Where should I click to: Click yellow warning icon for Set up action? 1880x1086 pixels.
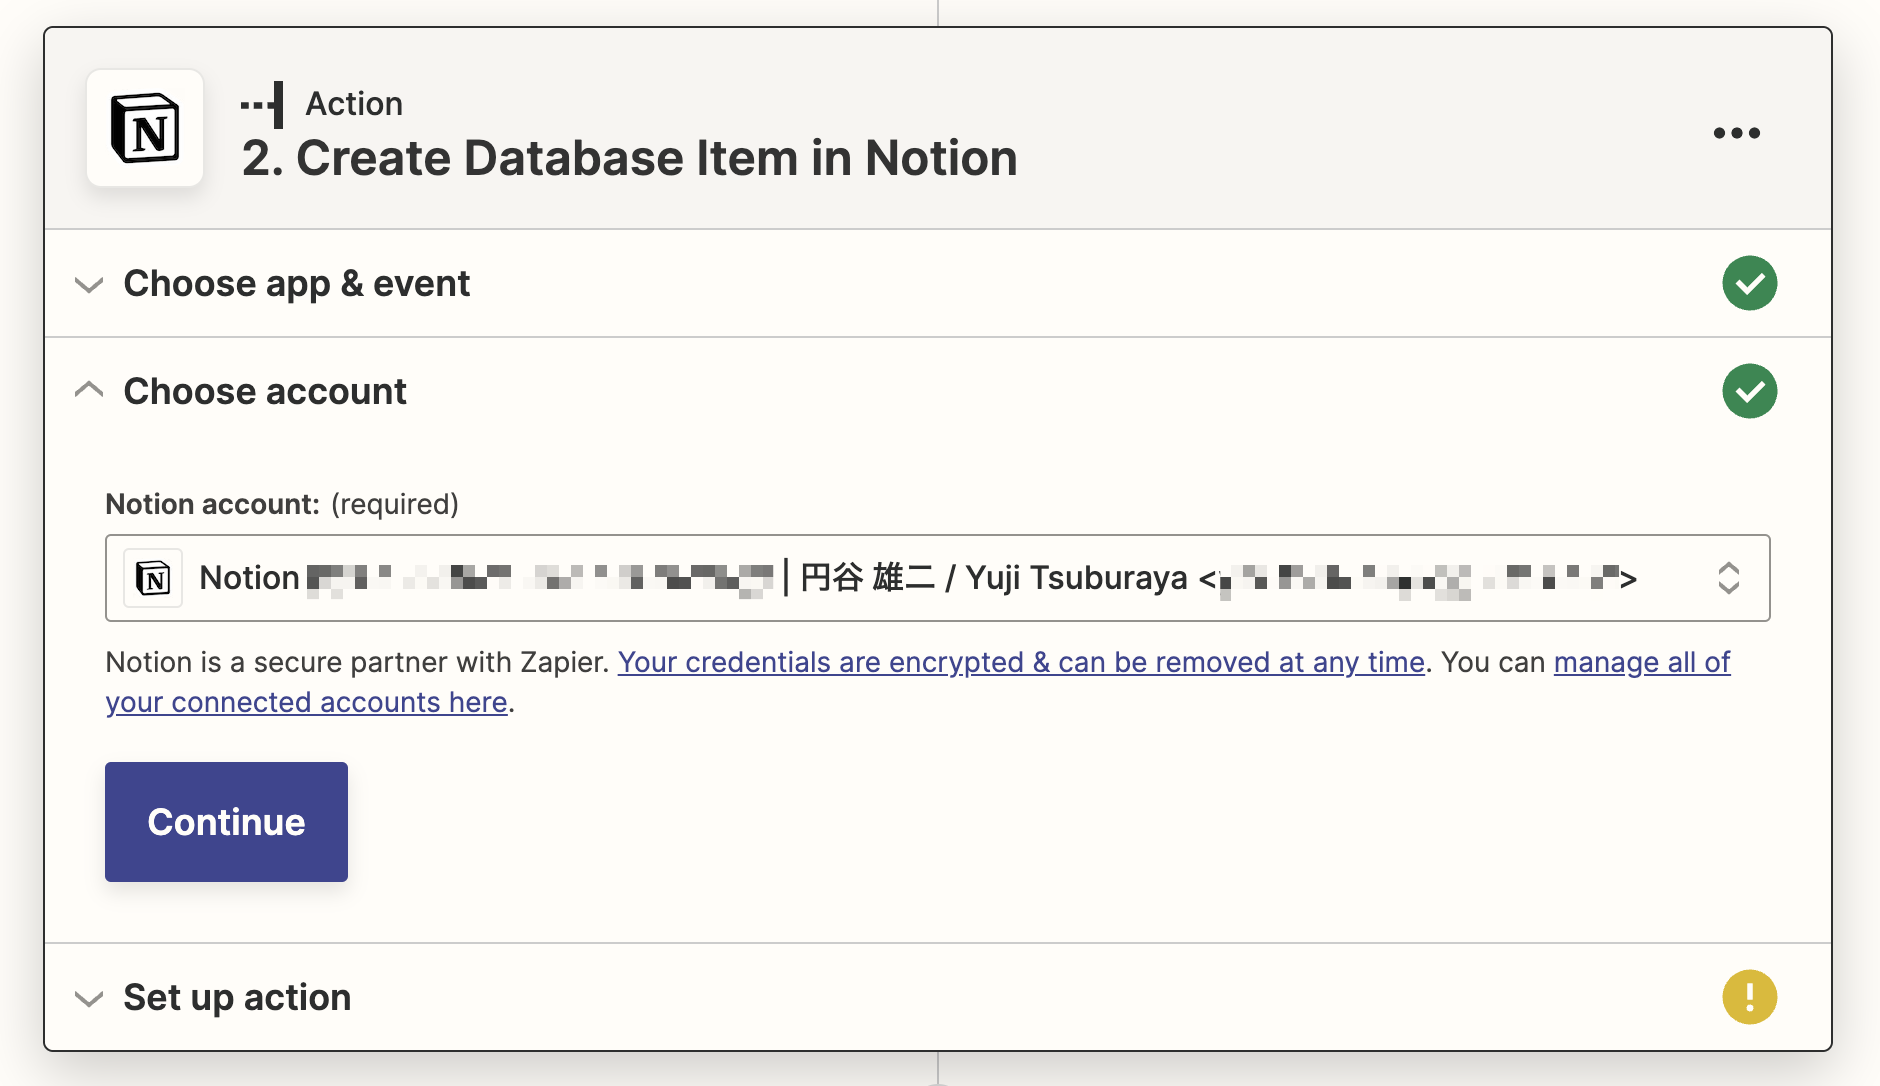click(x=1749, y=997)
